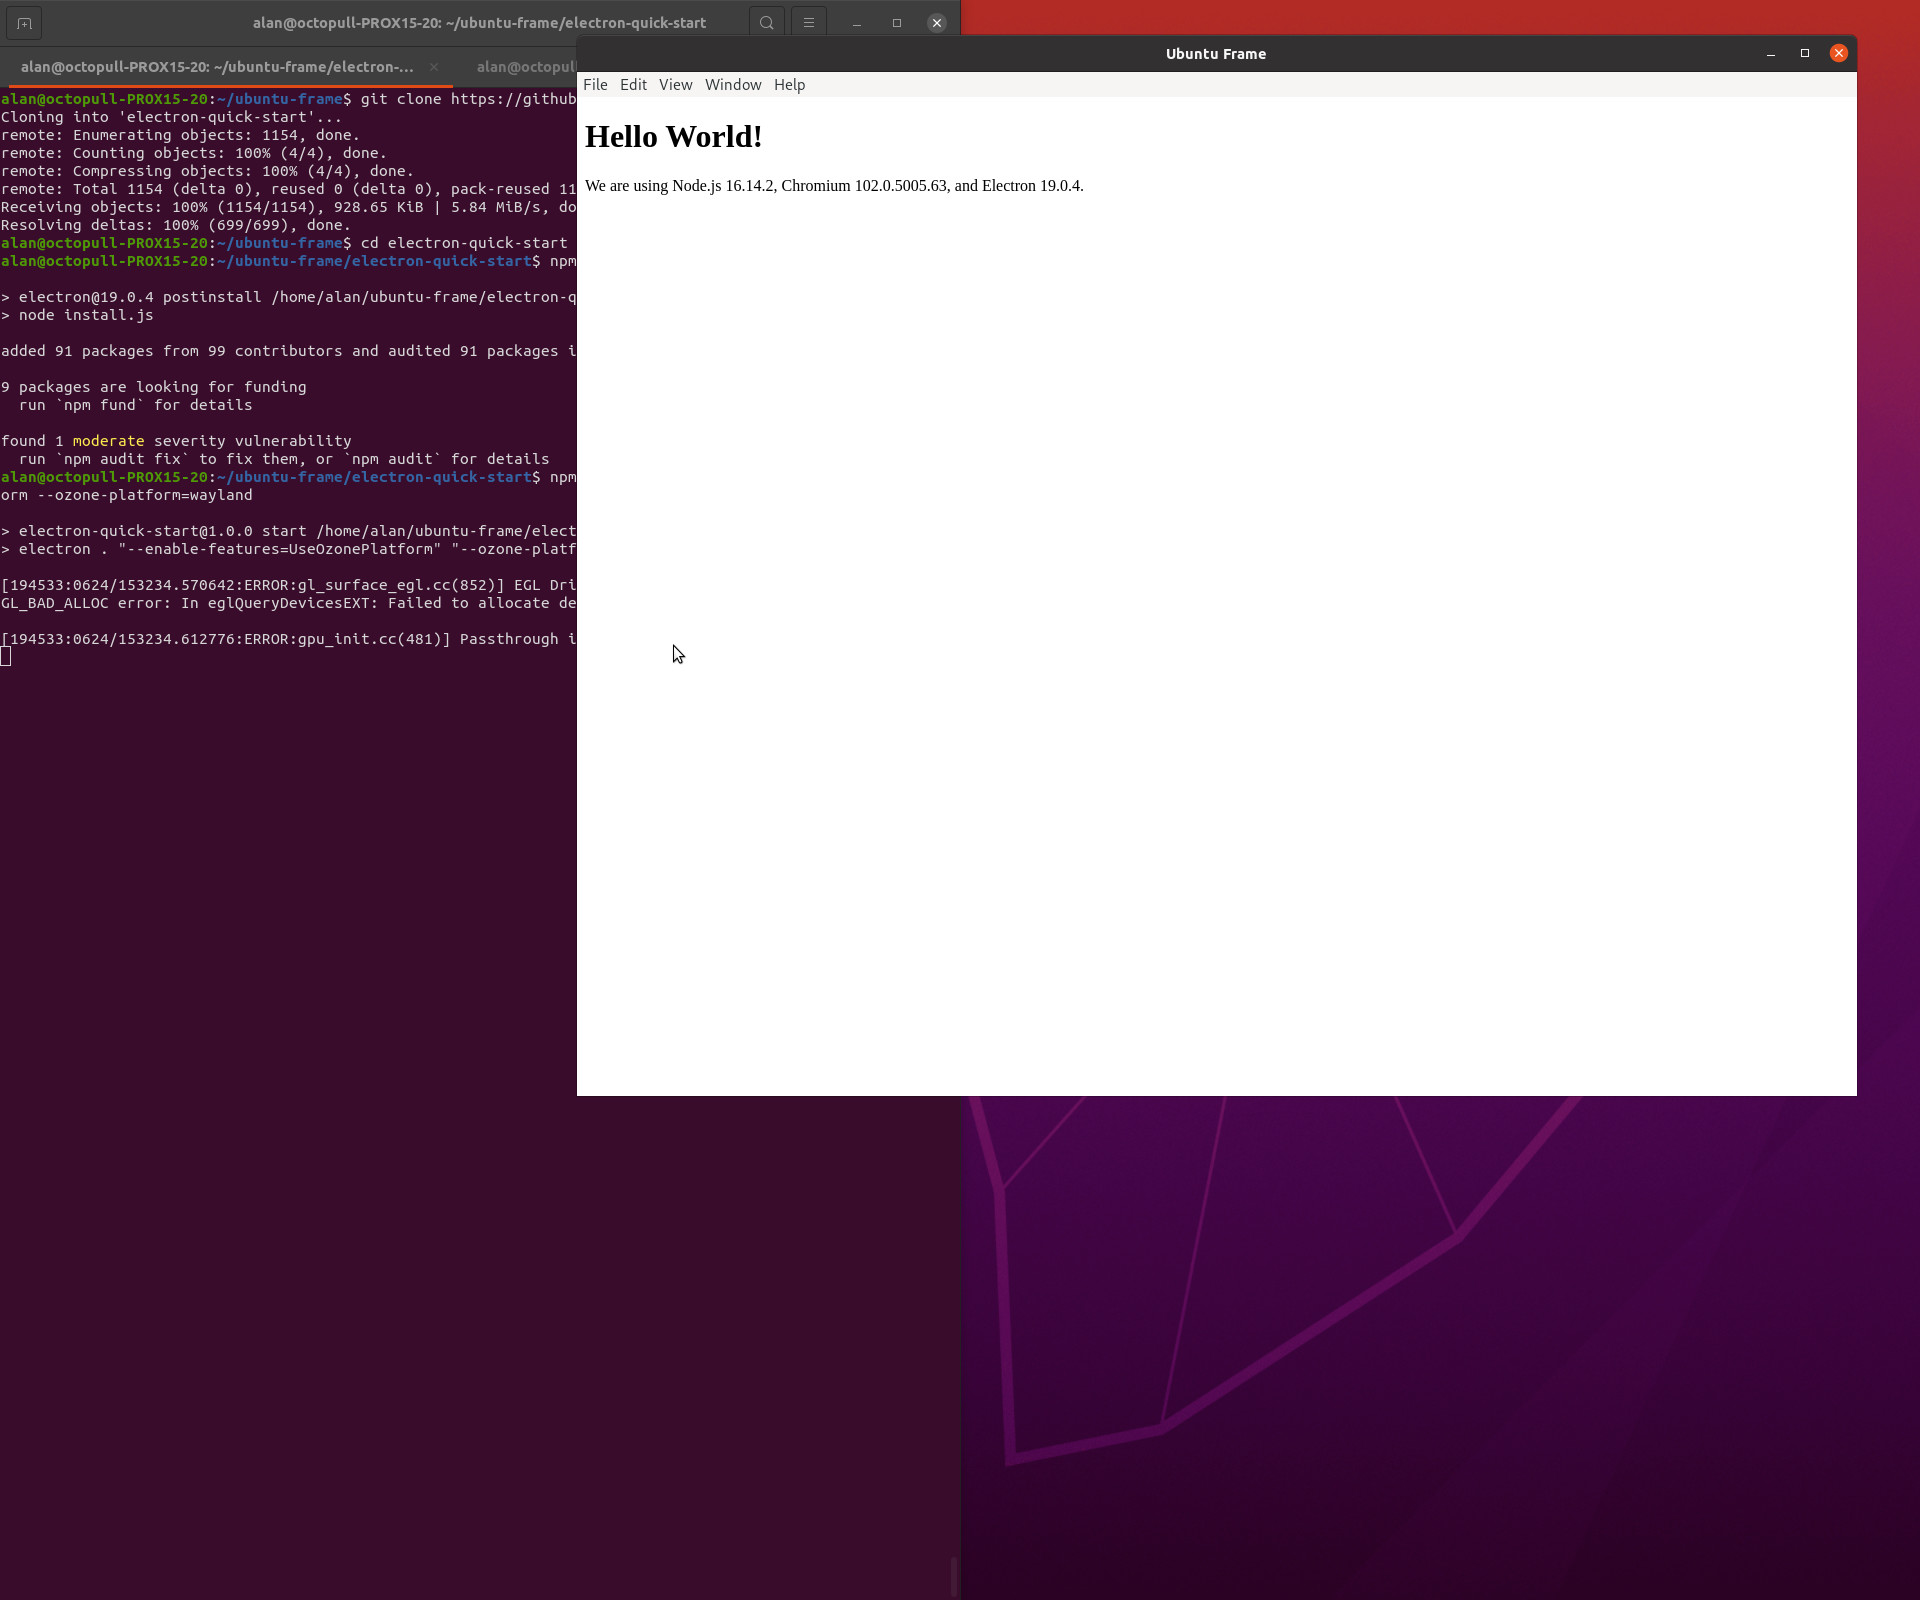
Task: Click the Hello World! heading
Action: (673, 137)
